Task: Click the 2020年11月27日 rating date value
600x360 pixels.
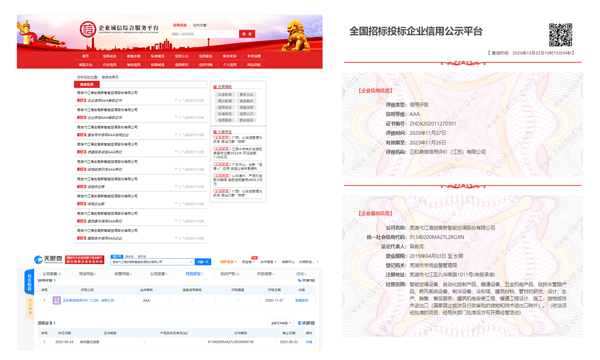Action: [428, 133]
